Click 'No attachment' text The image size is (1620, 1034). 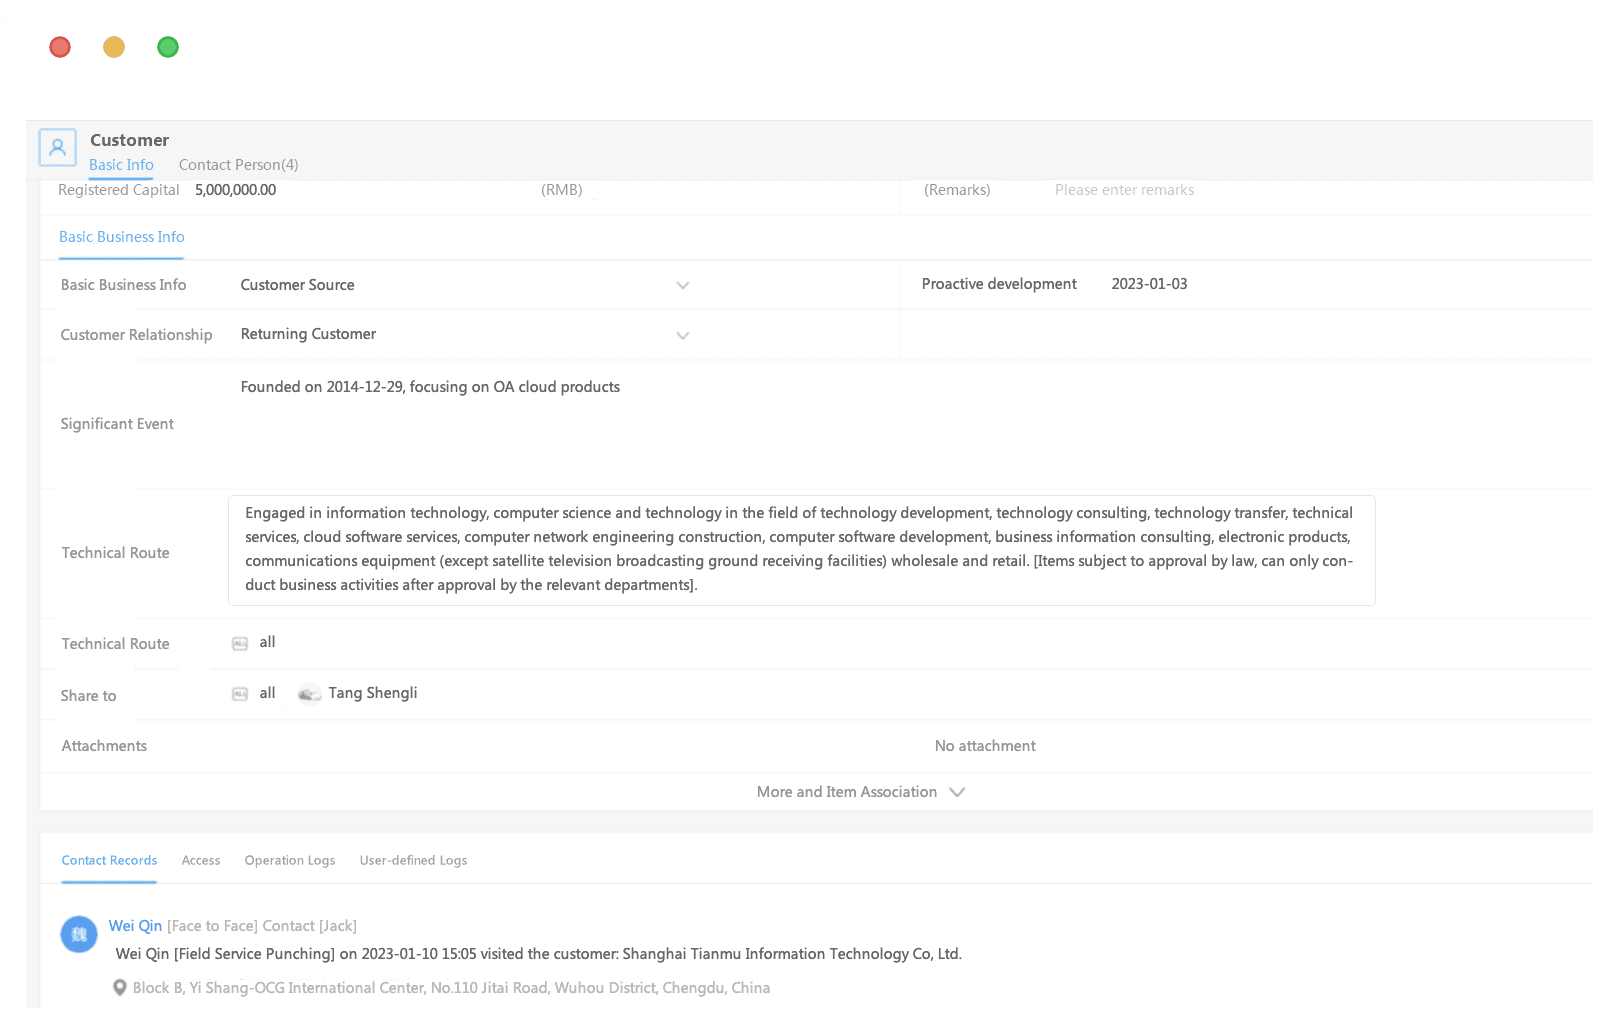985,746
